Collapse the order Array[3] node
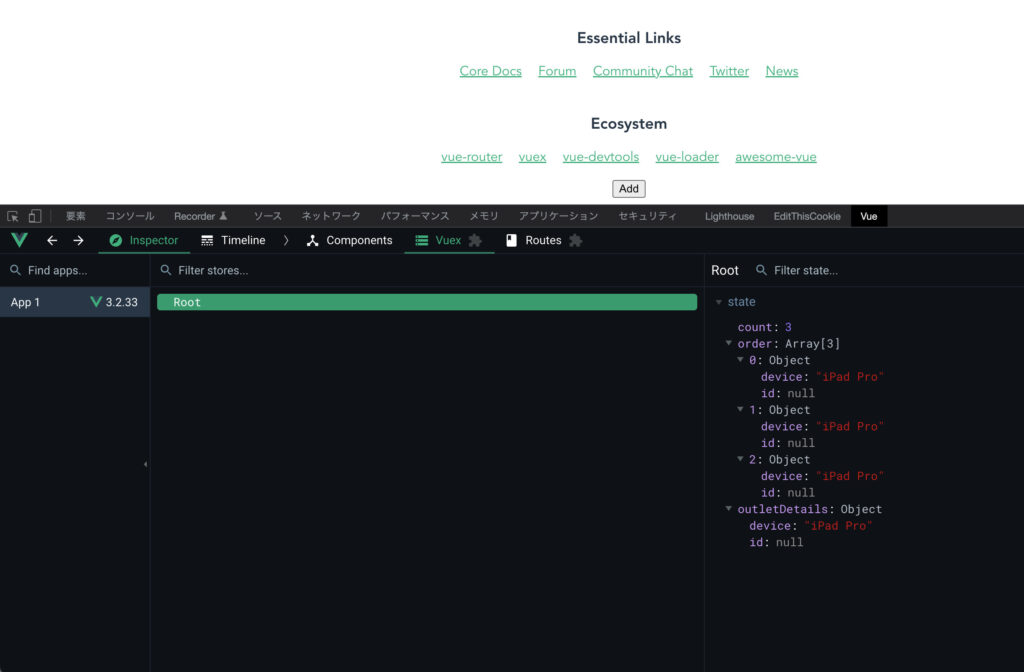1024x672 pixels. click(x=729, y=343)
